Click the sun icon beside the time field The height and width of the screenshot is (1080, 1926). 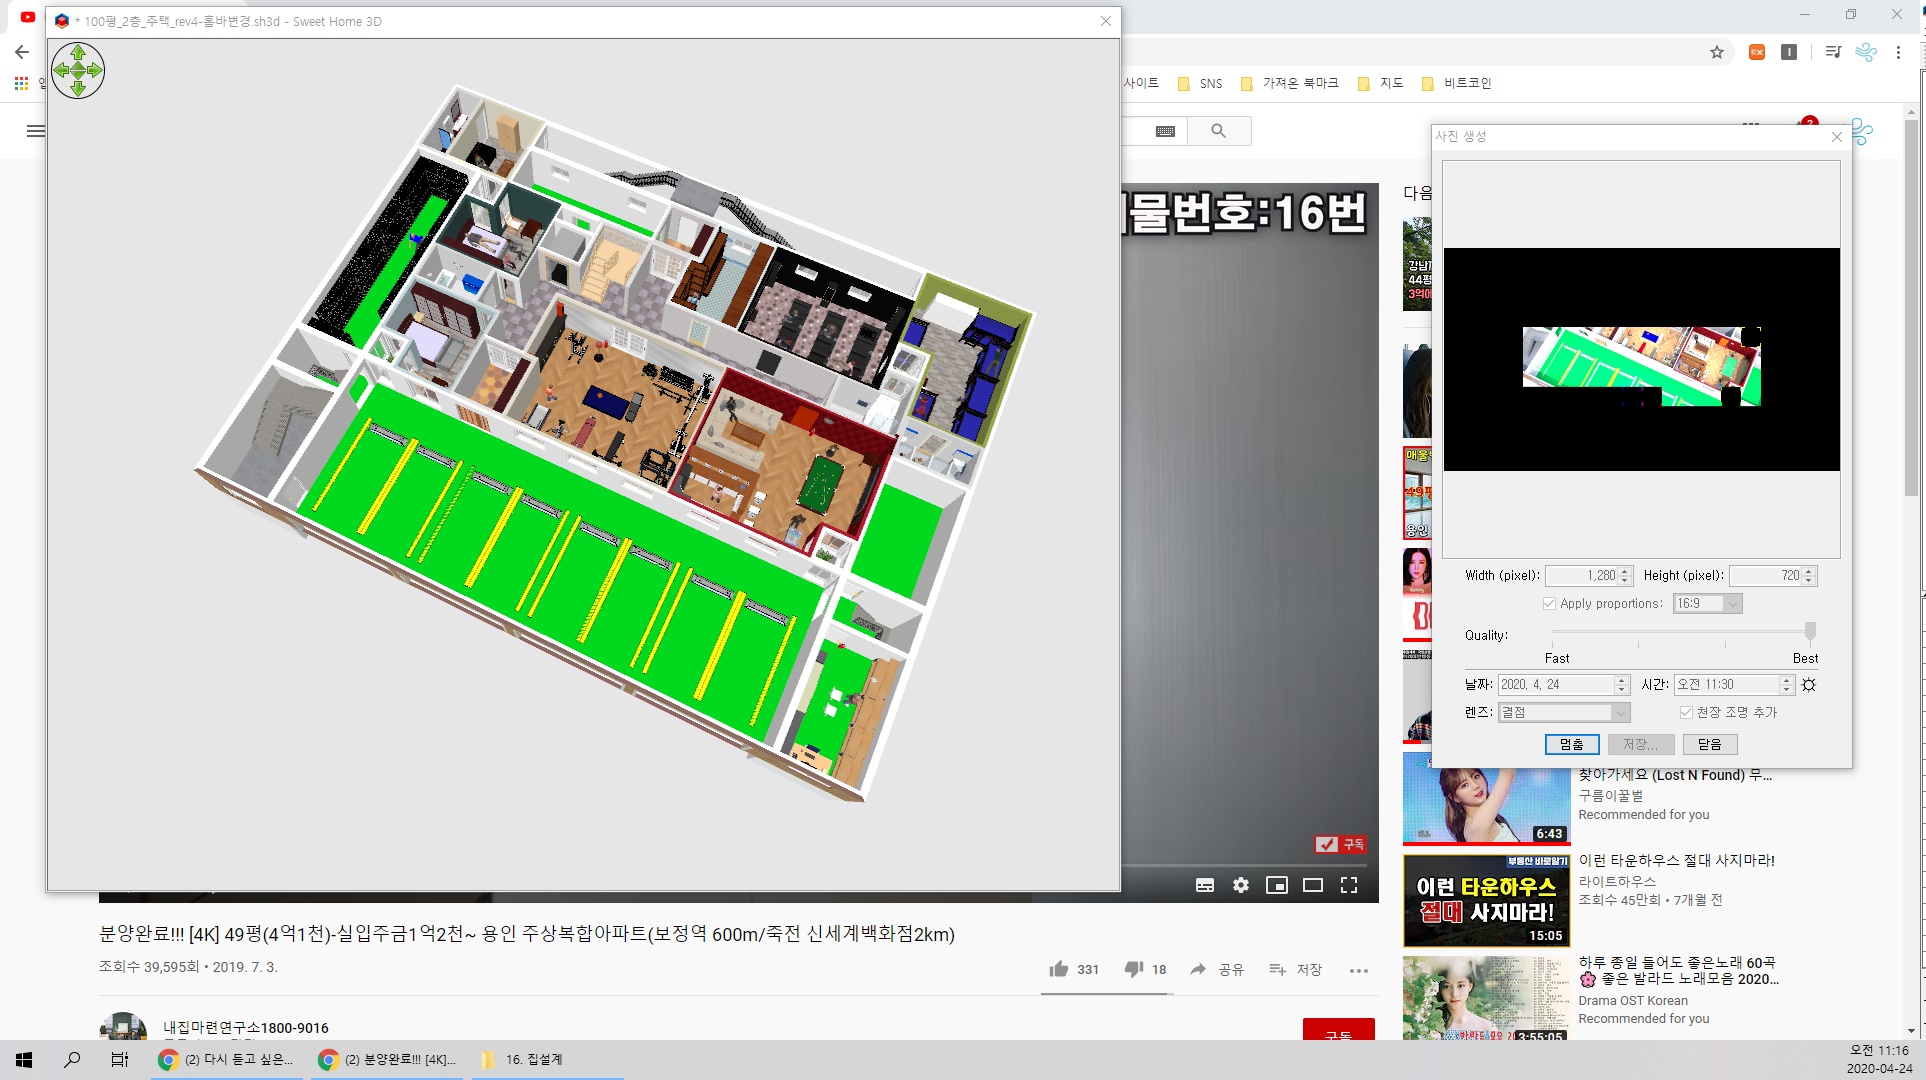tap(1808, 685)
